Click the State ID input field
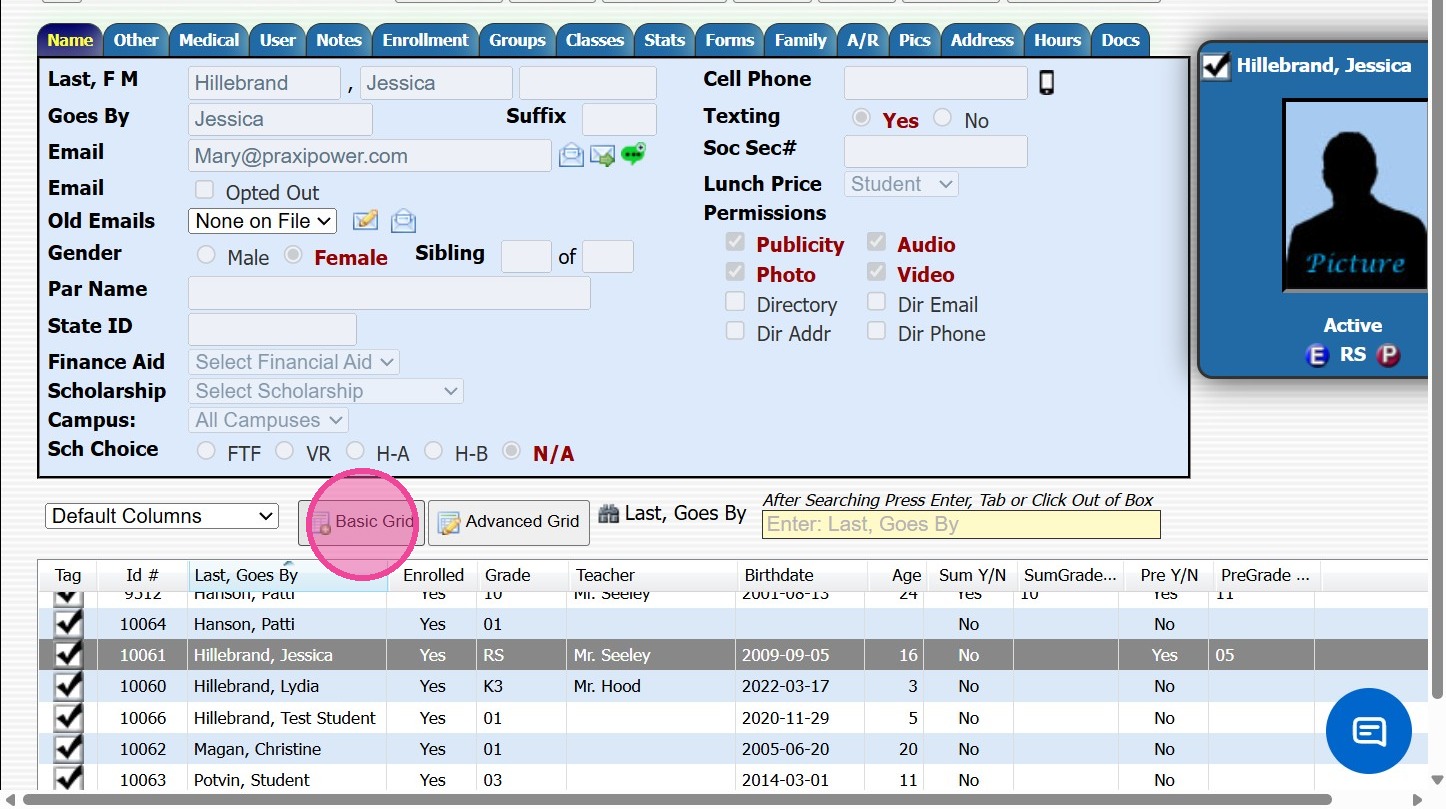Image resolution: width=1446 pixels, height=809 pixels. point(272,329)
